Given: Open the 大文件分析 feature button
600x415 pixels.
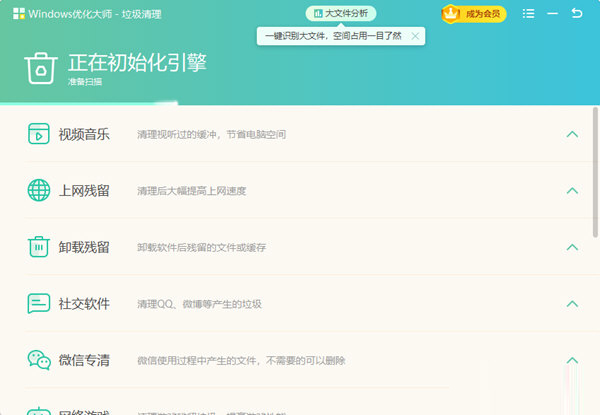Looking at the screenshot, I should point(340,14).
